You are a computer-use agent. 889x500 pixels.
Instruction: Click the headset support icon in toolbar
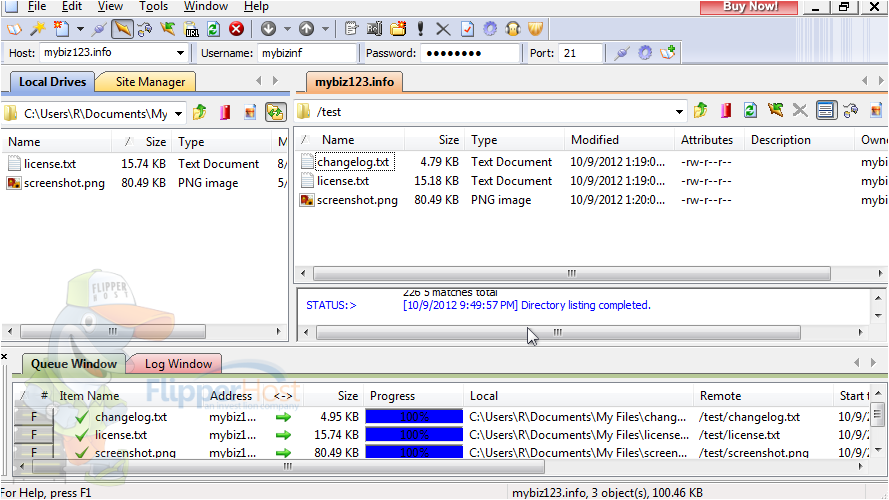click(513, 28)
